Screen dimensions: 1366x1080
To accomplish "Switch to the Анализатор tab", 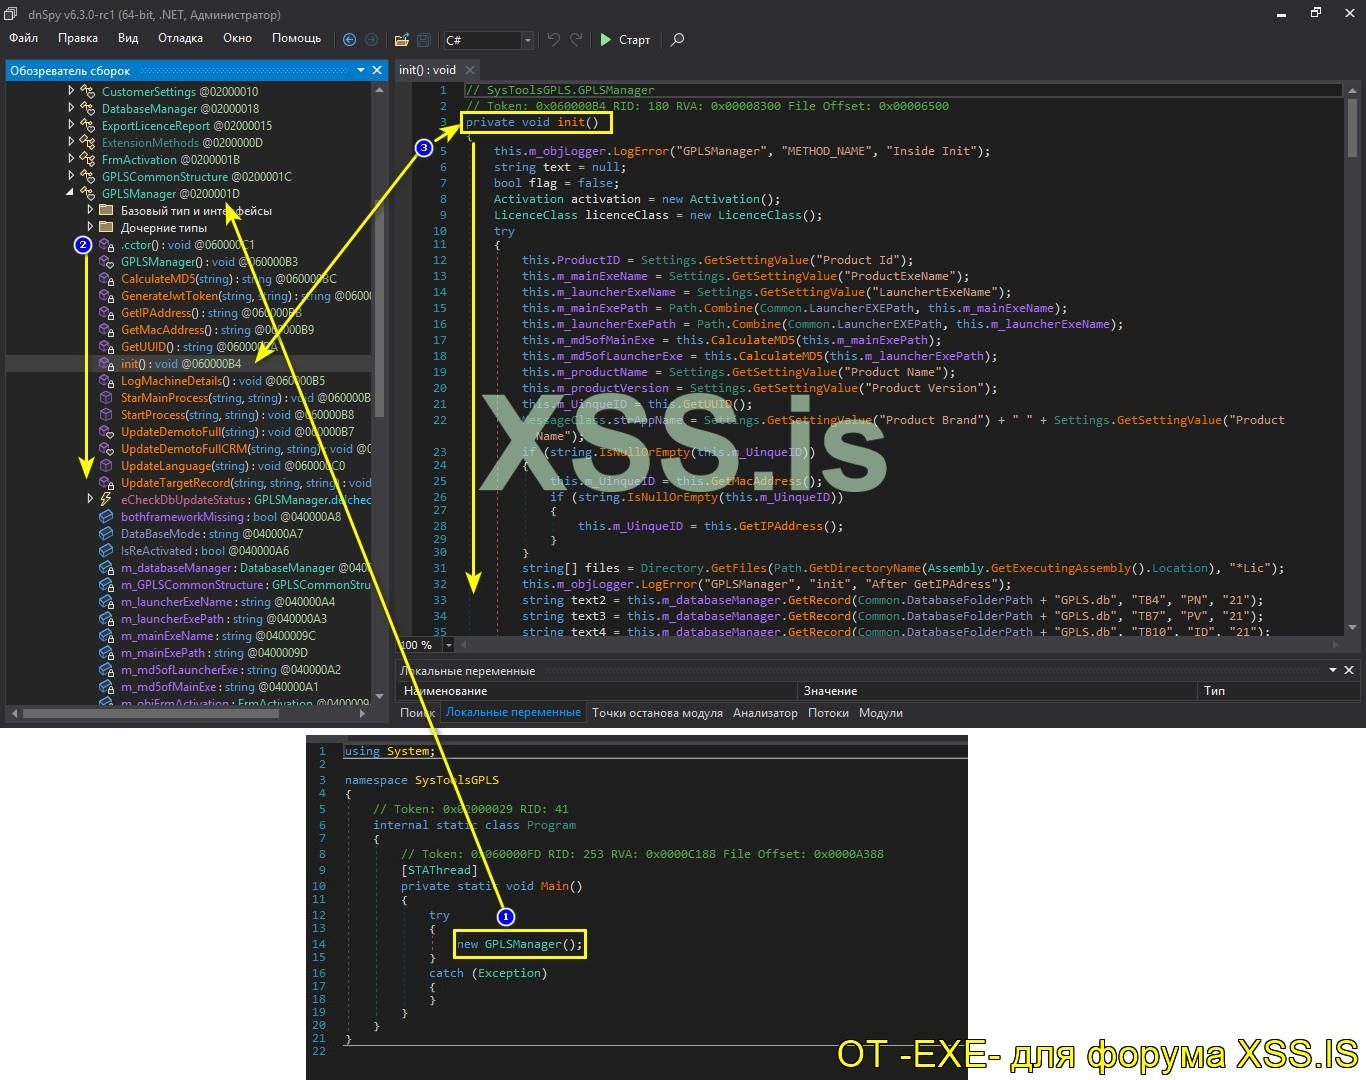I will pyautogui.click(x=765, y=713).
